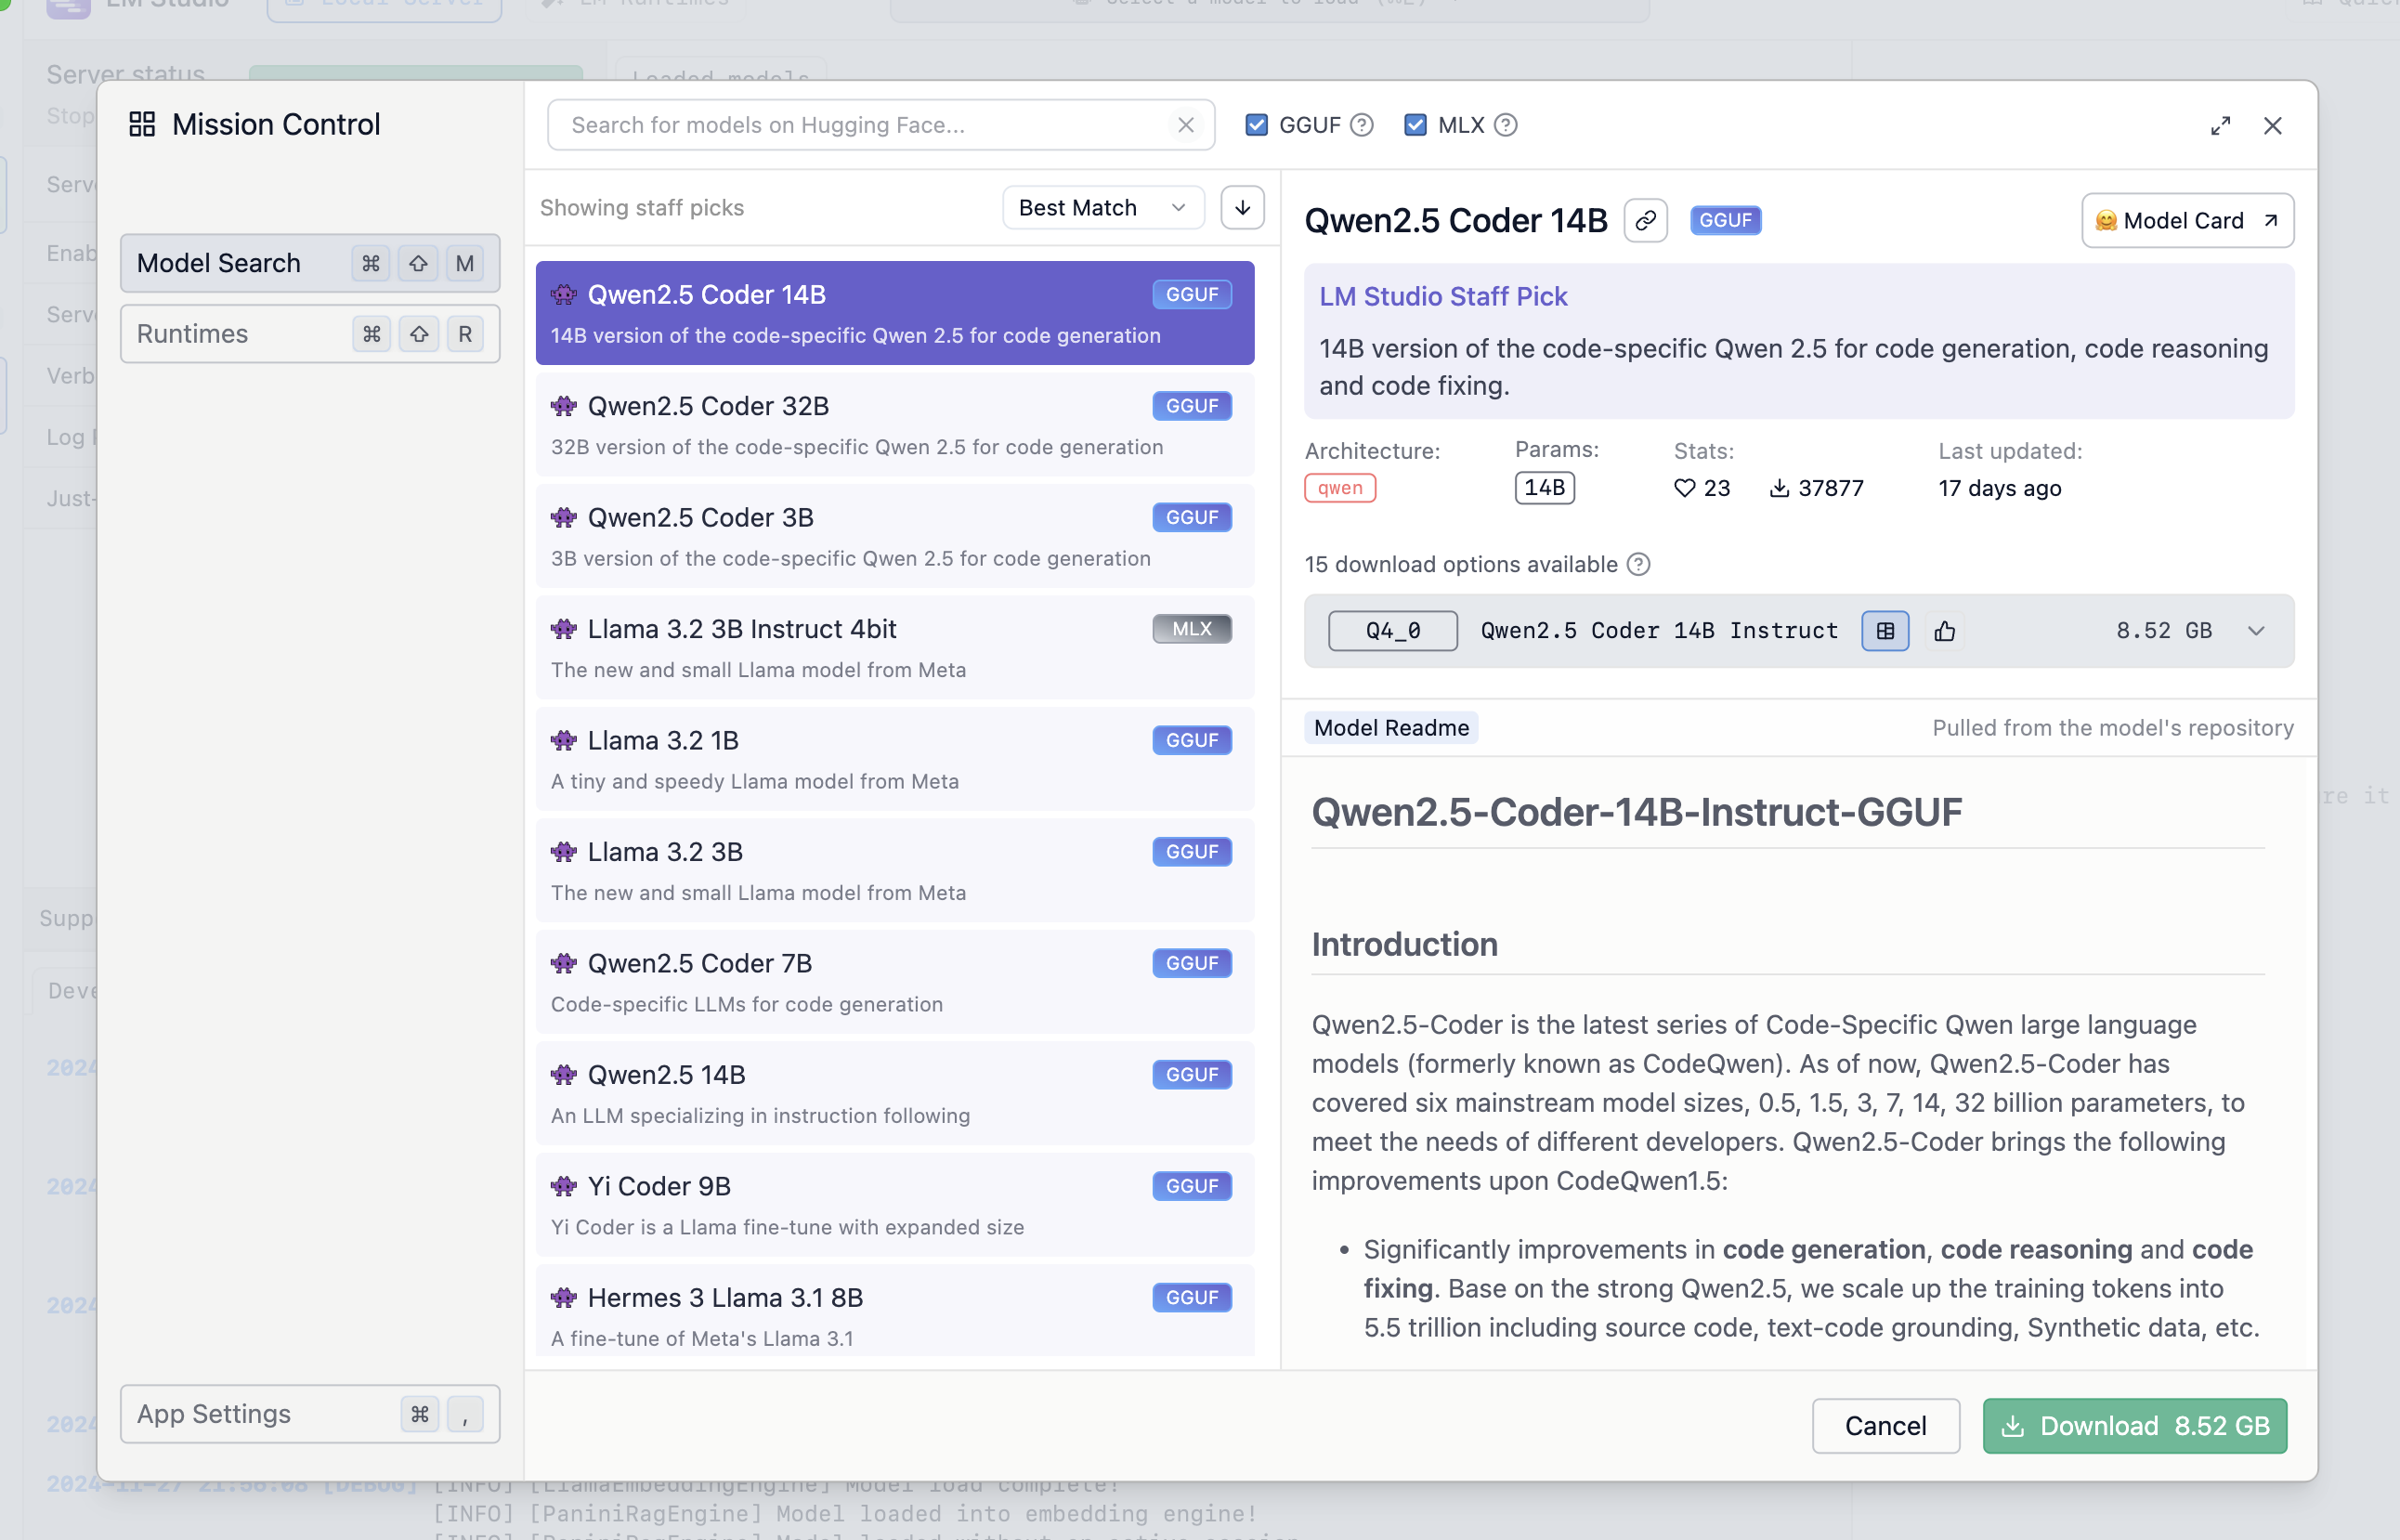Click the Q4_0 quantization tag
The image size is (2400, 1540).
pyautogui.click(x=1393, y=631)
